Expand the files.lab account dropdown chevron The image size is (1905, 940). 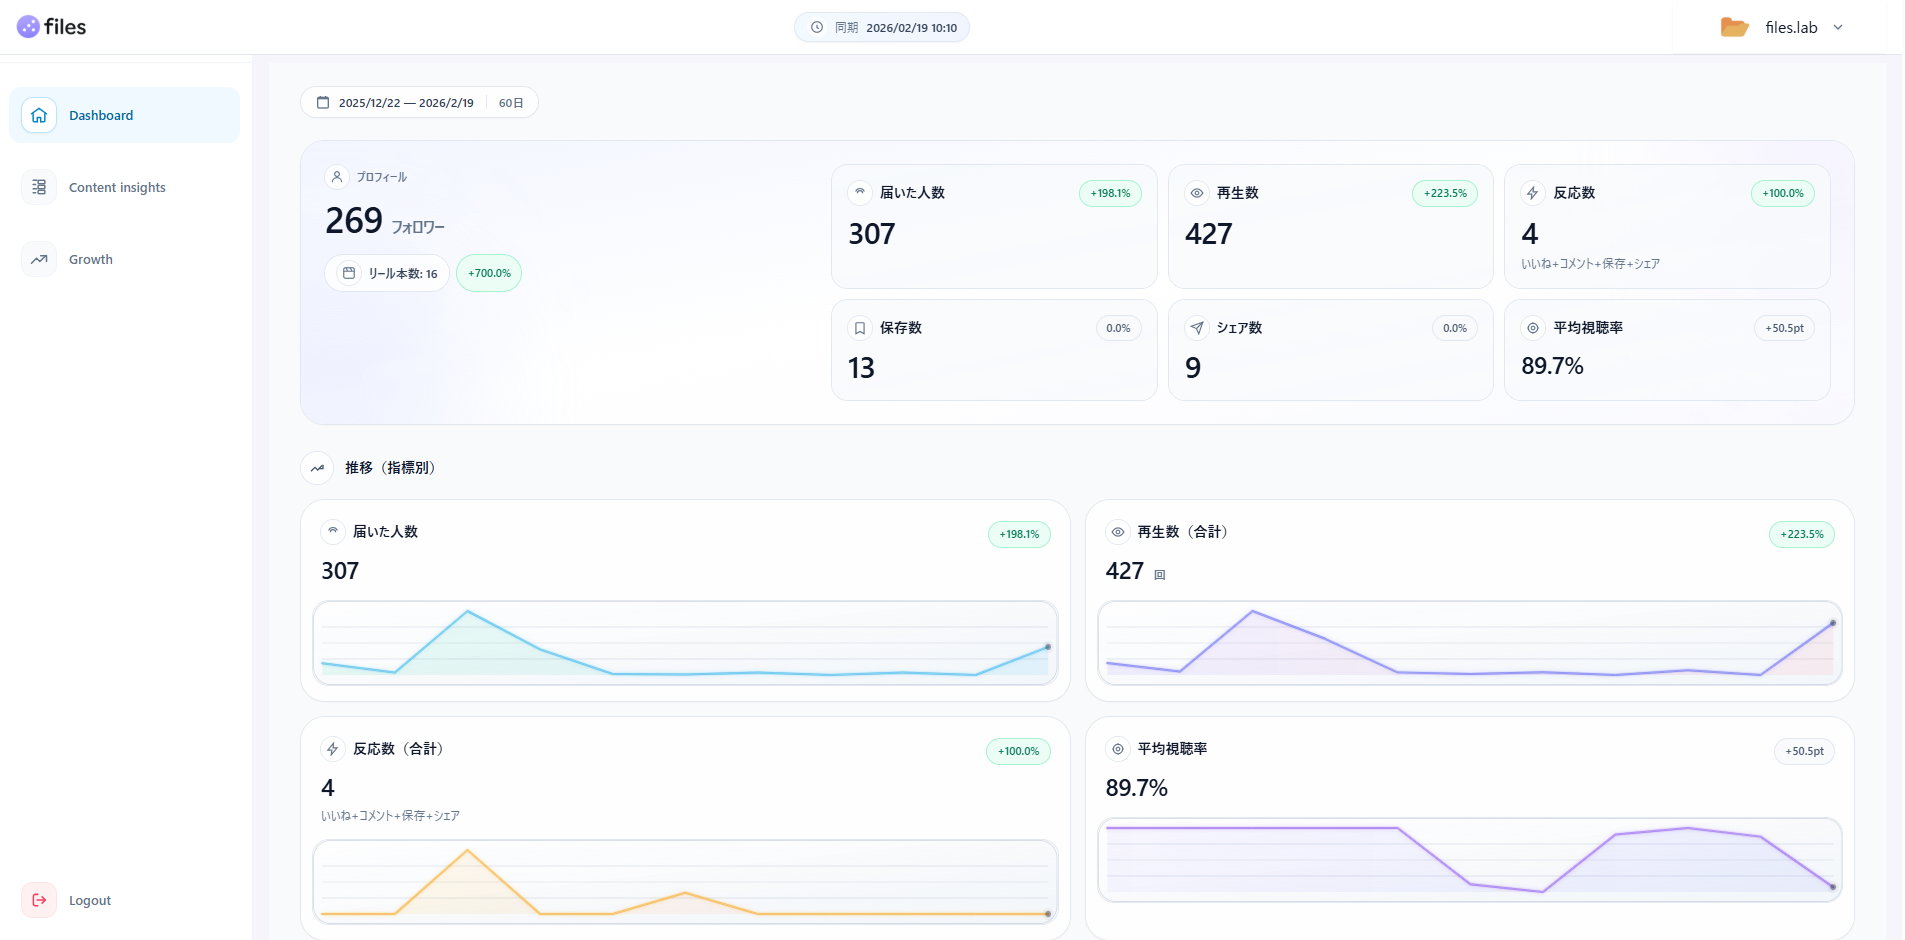[x=1838, y=28]
